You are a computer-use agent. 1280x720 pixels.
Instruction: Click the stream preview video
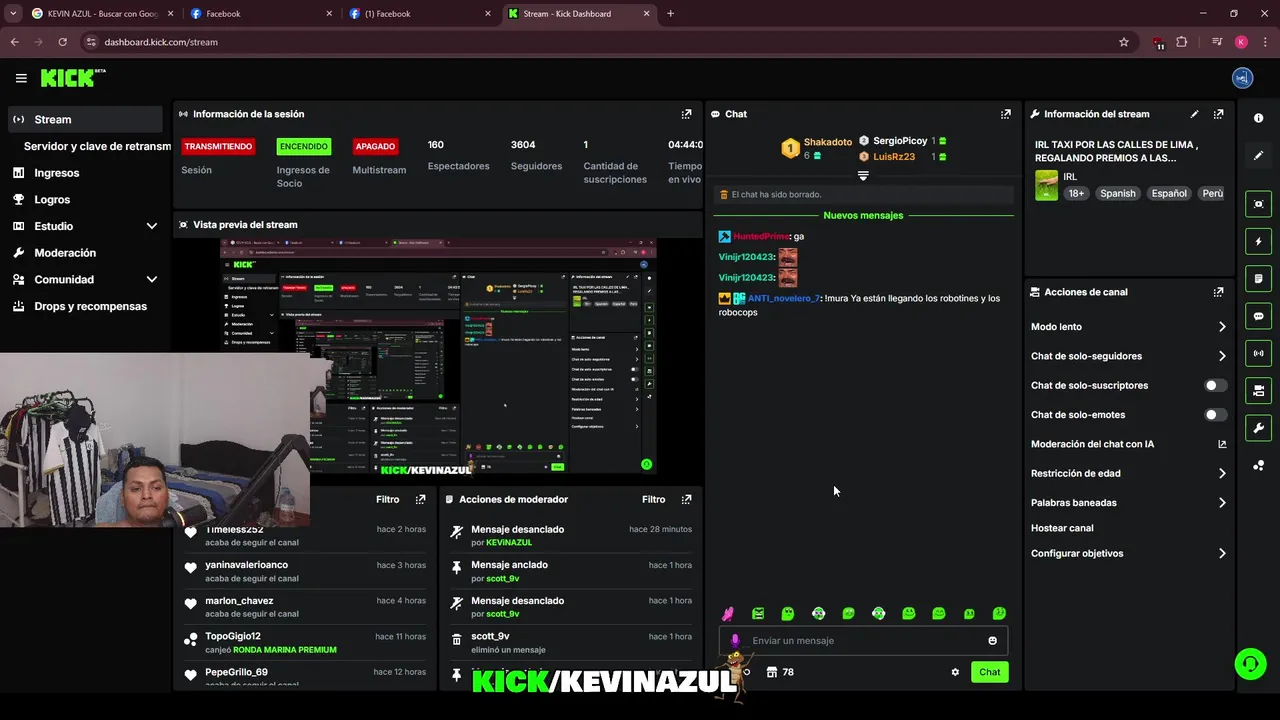coord(438,356)
